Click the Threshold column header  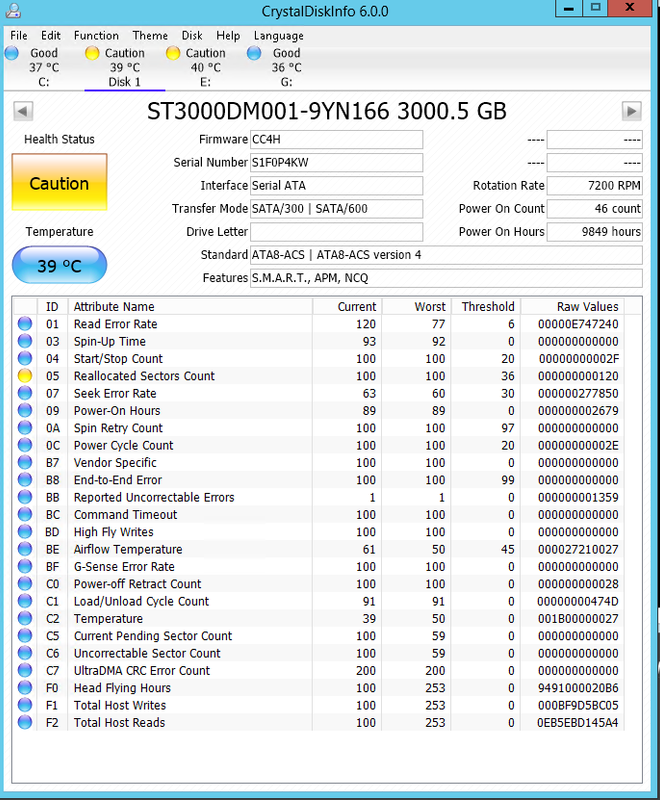tap(486, 307)
